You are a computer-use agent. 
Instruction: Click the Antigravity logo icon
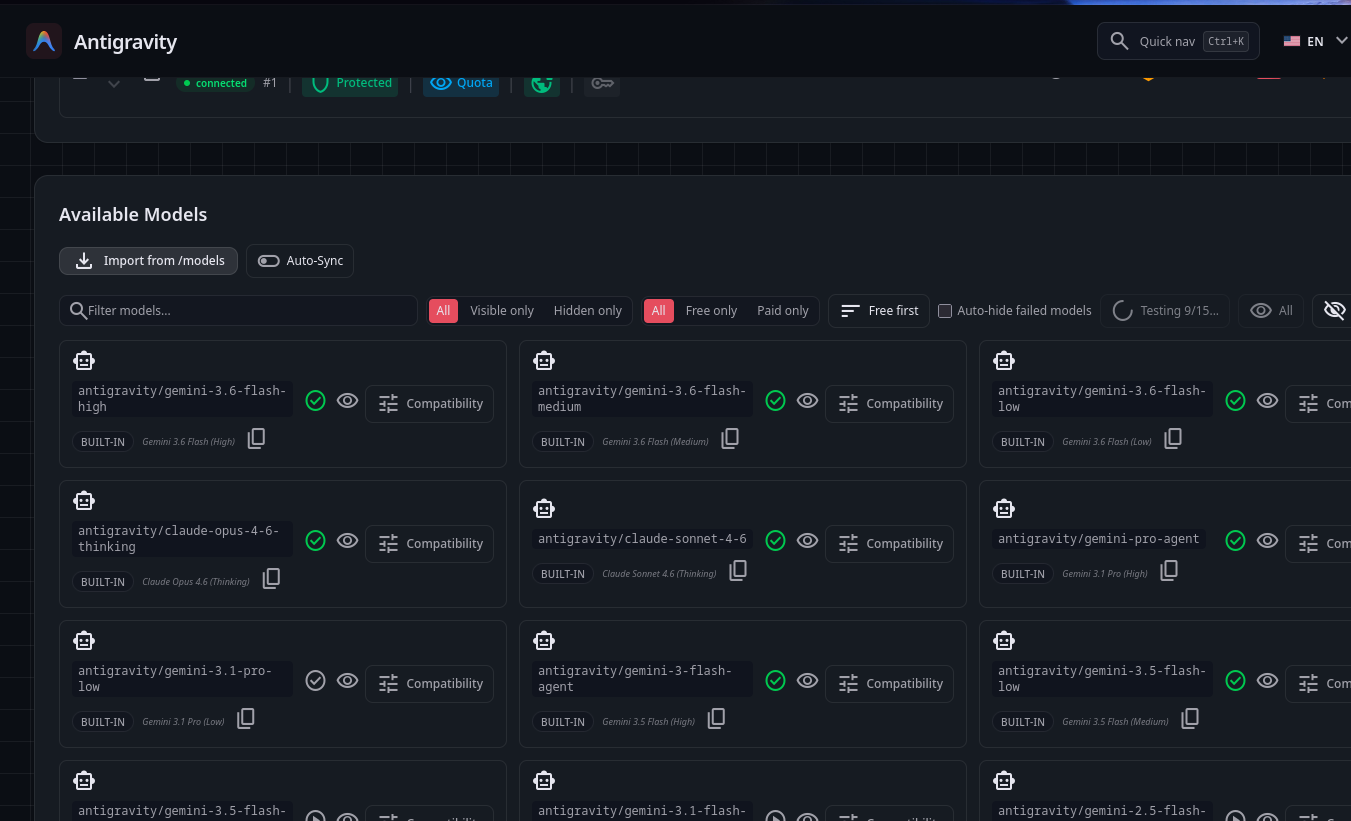point(44,41)
